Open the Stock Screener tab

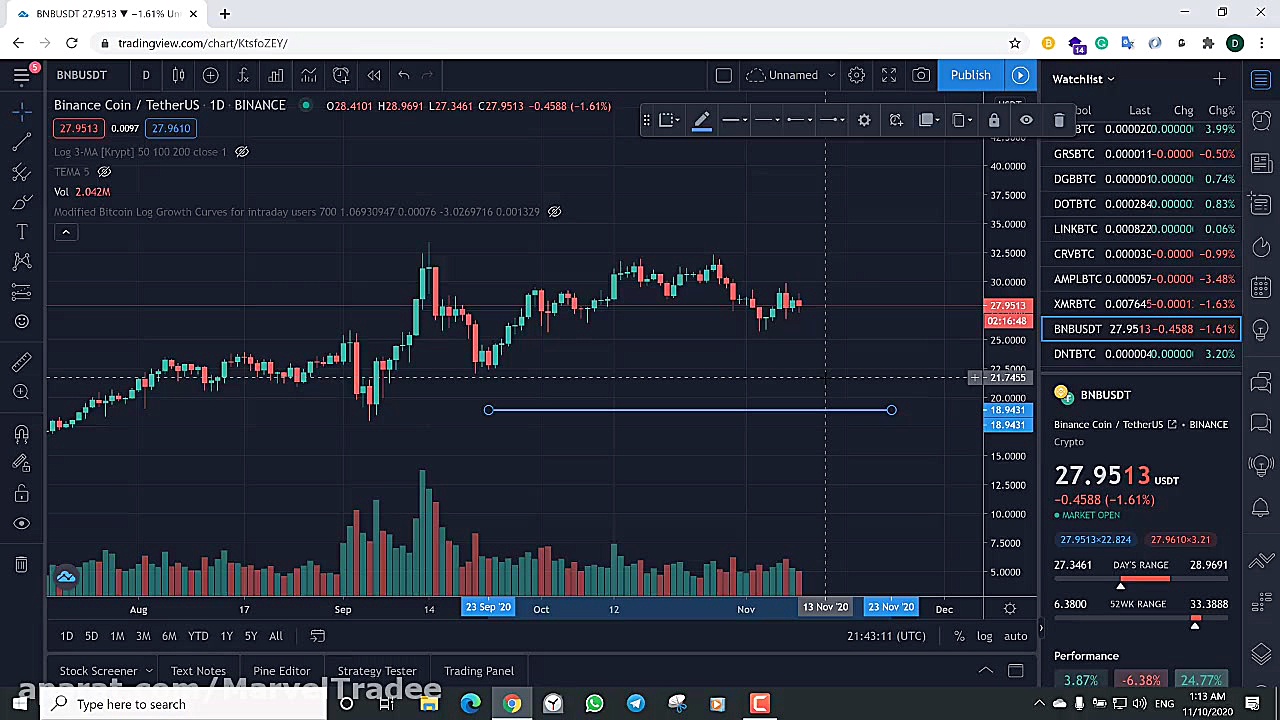coord(105,671)
